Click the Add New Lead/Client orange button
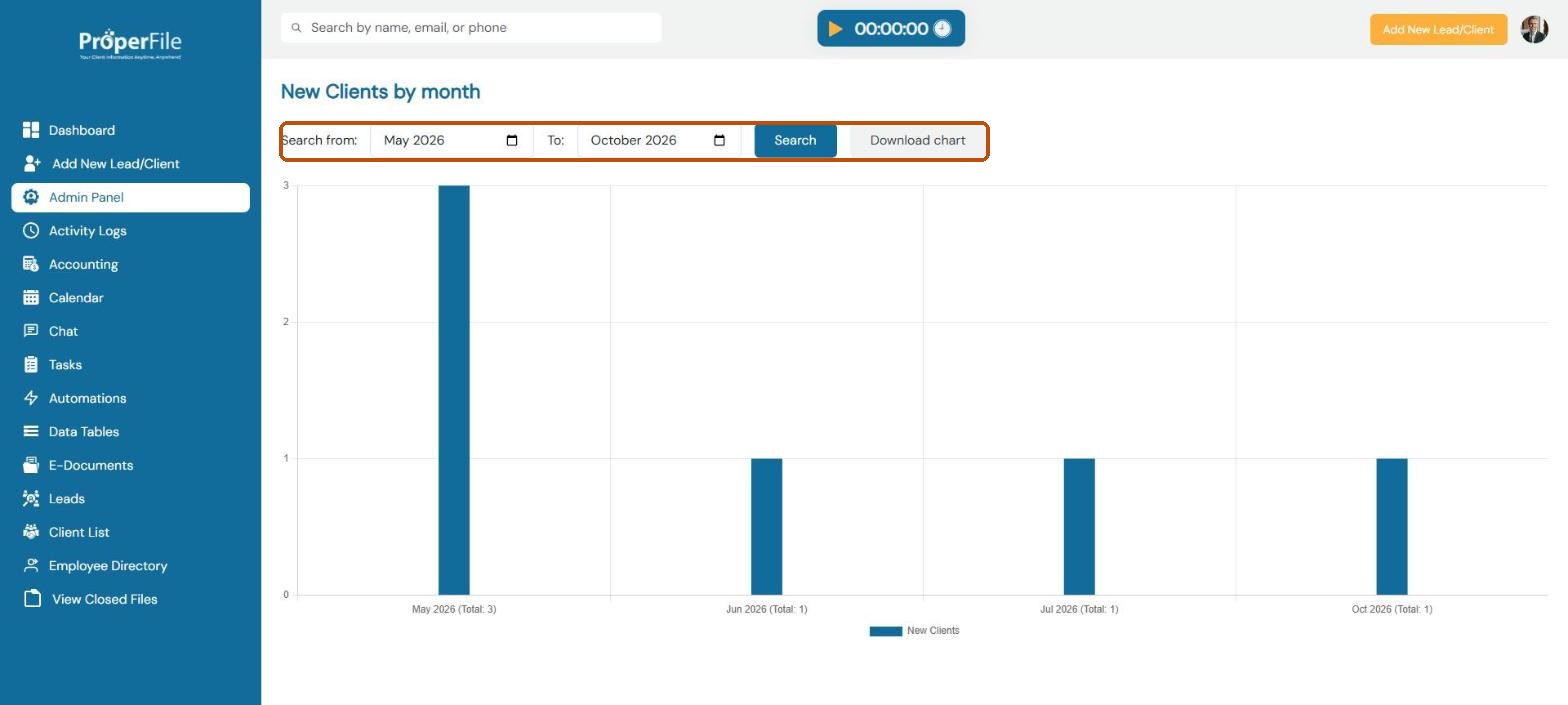The height and width of the screenshot is (705, 1568). 1438,29
